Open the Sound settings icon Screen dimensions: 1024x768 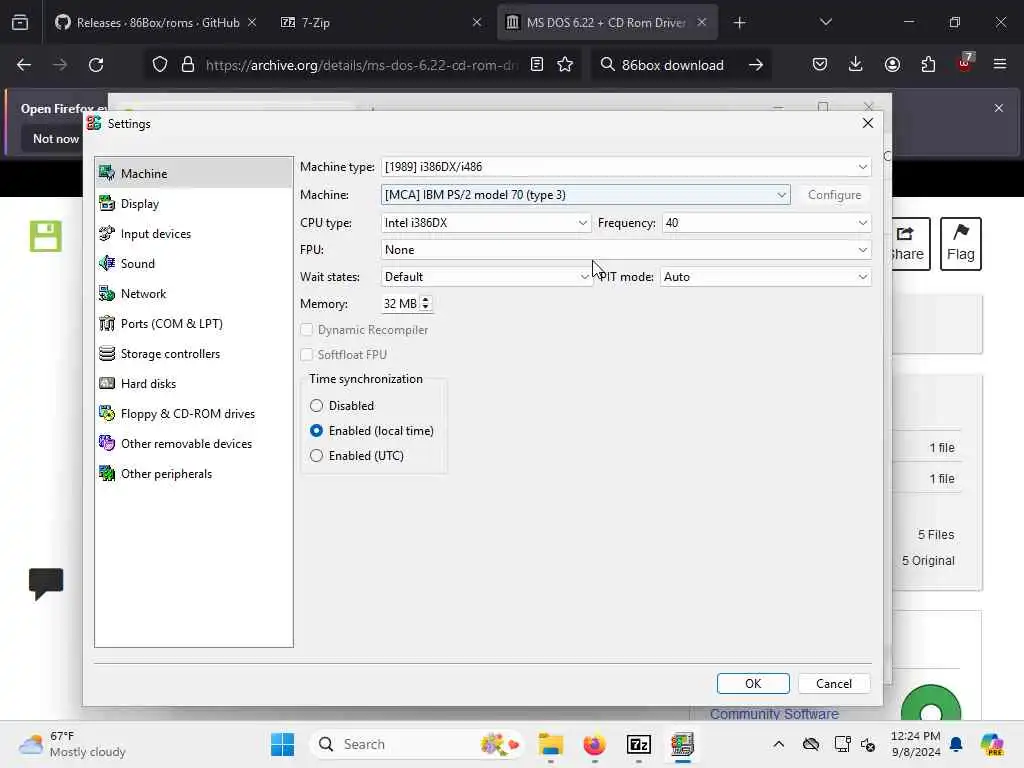[106, 263]
